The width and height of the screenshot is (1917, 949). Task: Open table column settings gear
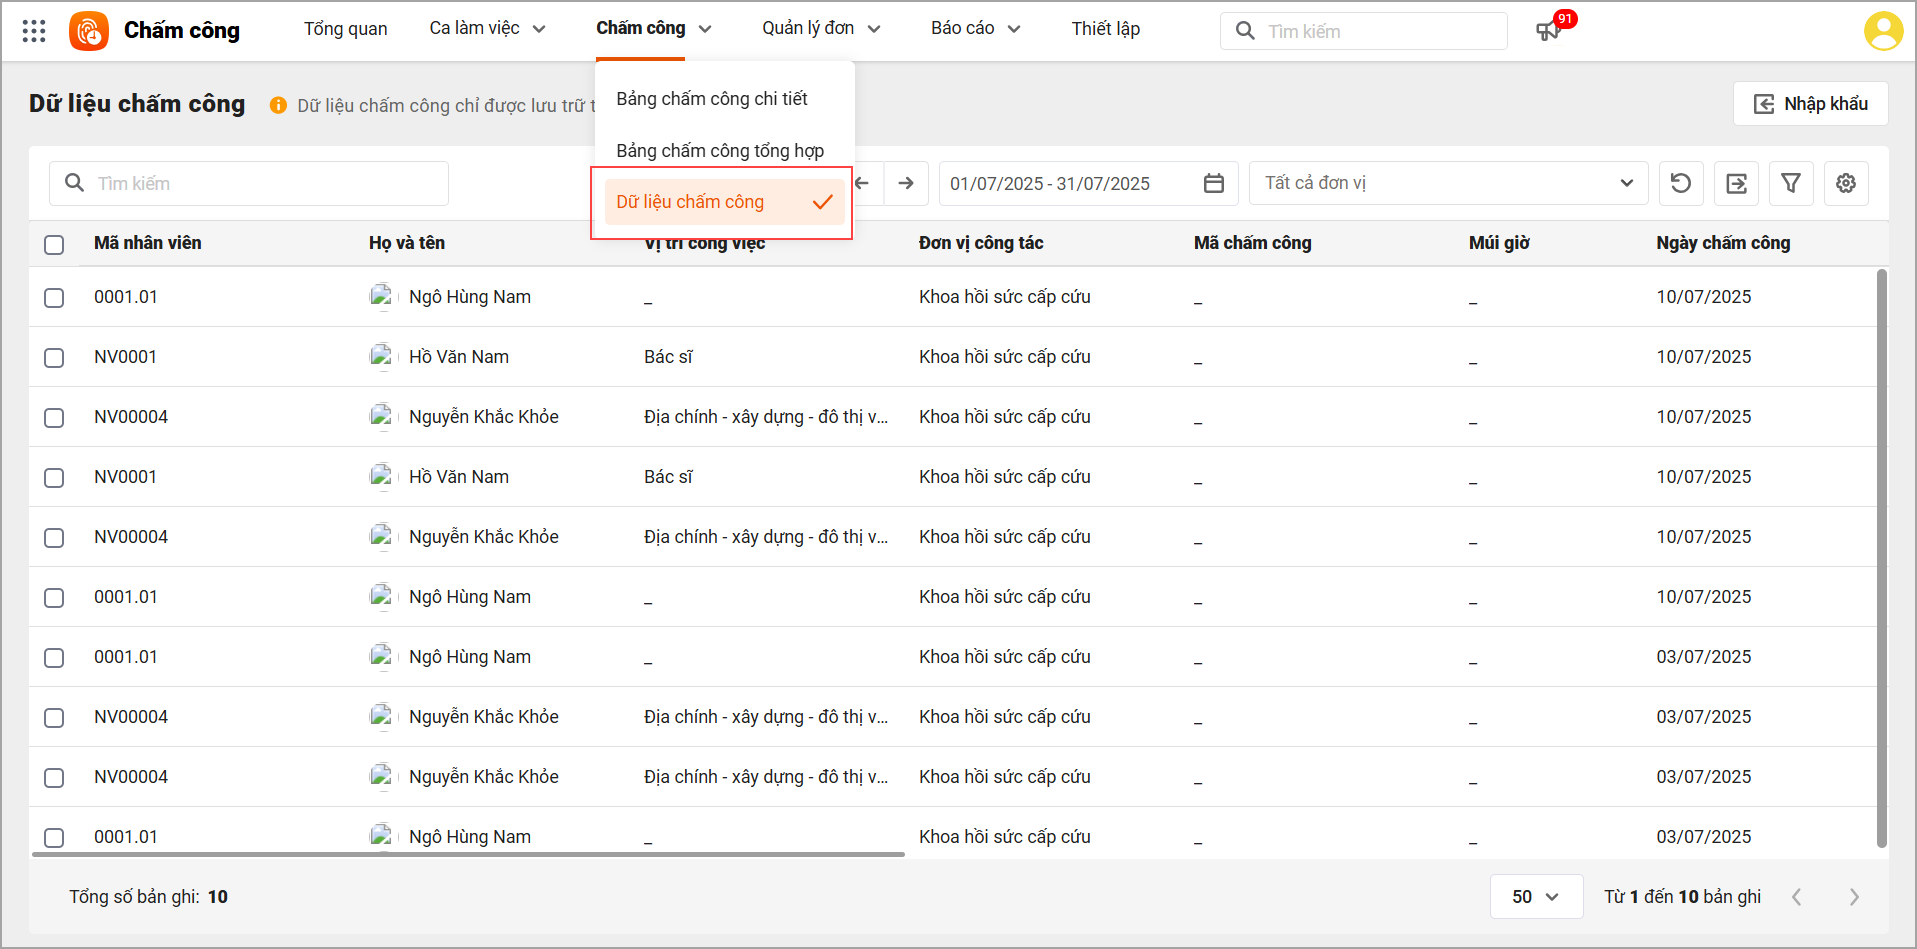pyautogui.click(x=1846, y=183)
